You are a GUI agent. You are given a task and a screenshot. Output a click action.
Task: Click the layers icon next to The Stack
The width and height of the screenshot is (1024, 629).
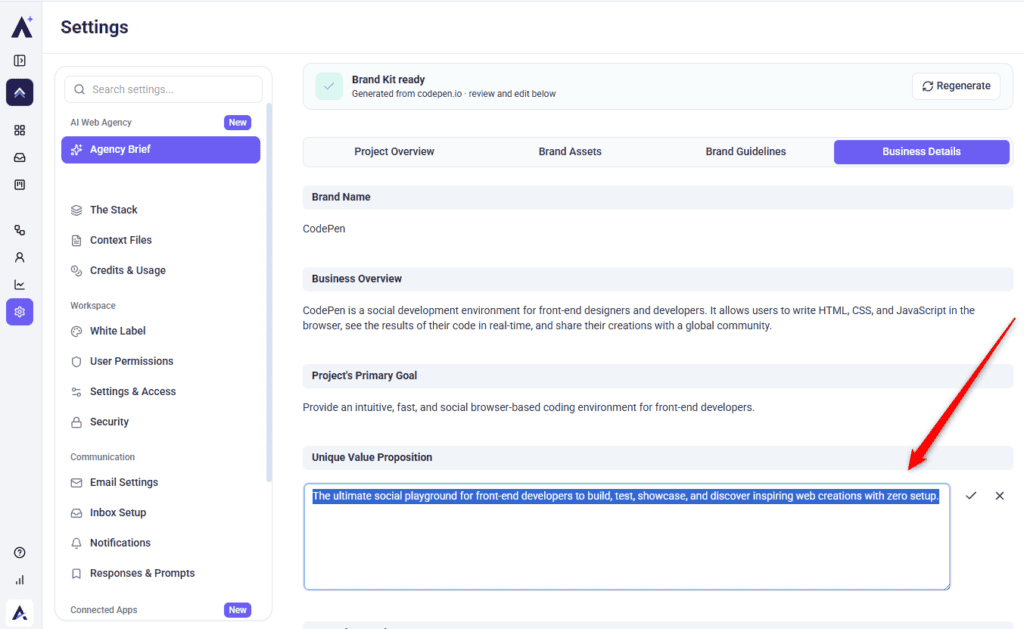tap(76, 210)
